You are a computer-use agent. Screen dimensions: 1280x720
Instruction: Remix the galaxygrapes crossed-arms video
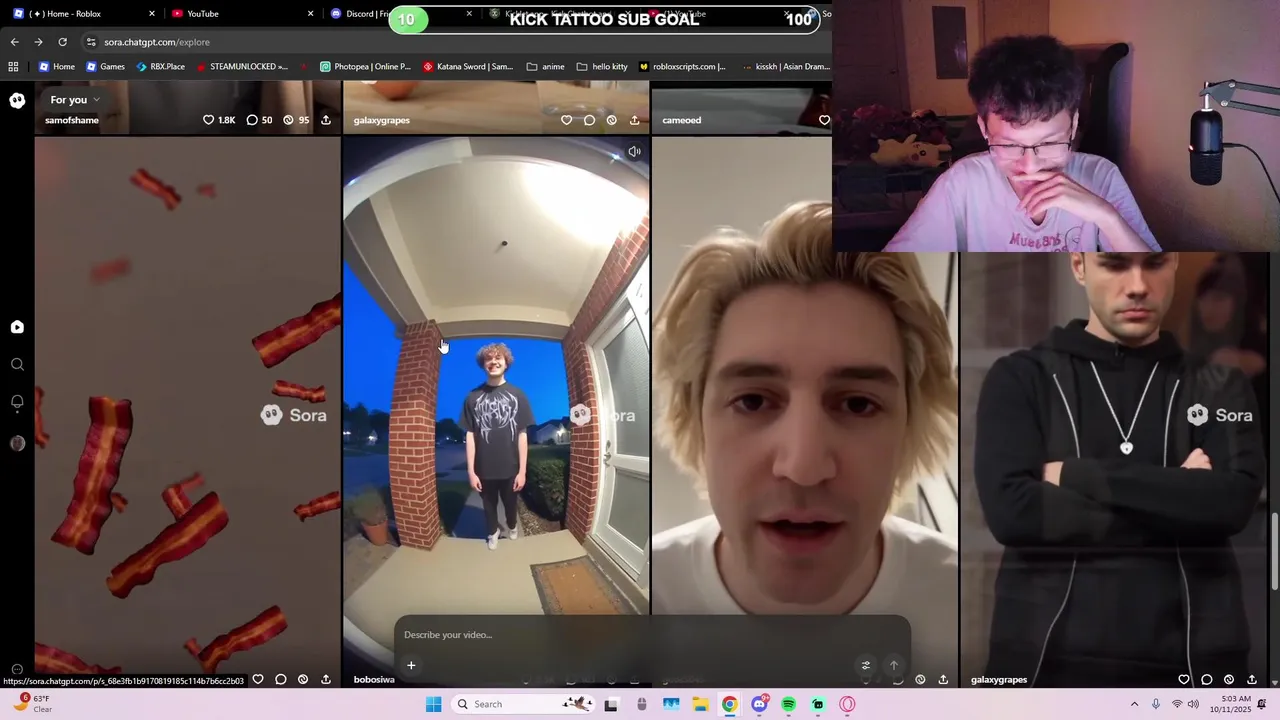(1229, 679)
